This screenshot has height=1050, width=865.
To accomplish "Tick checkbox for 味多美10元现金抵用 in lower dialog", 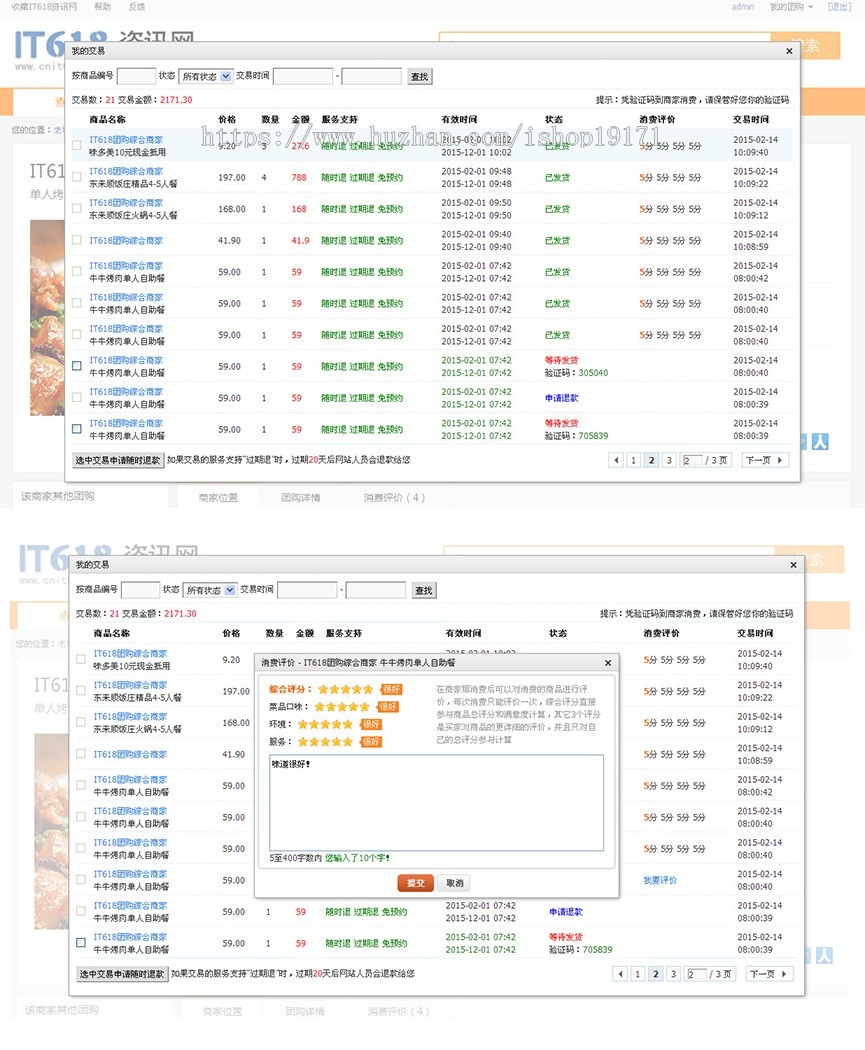I will click(81, 659).
